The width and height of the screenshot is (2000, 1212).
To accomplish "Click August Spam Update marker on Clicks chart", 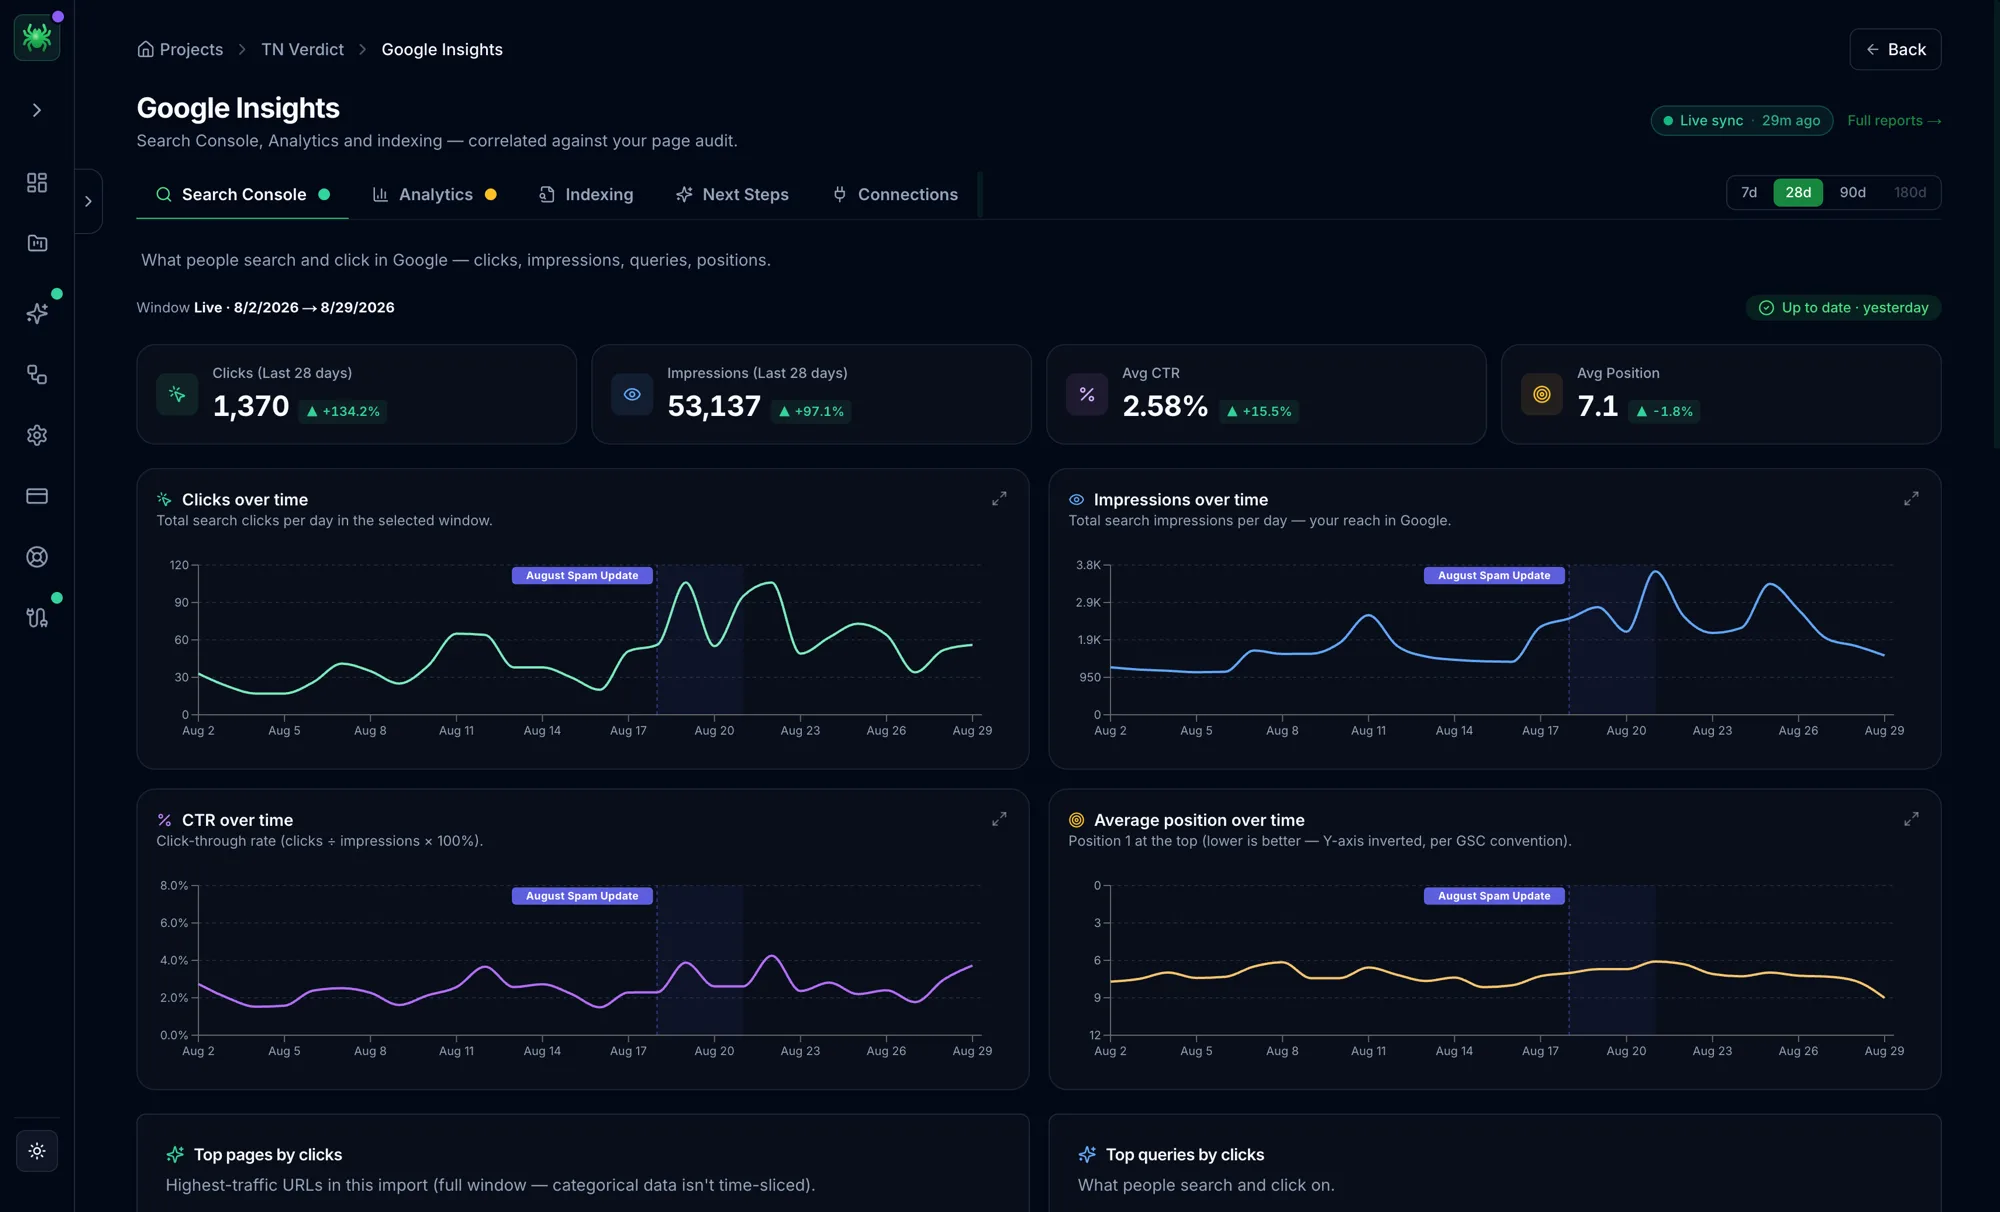I will (582, 575).
